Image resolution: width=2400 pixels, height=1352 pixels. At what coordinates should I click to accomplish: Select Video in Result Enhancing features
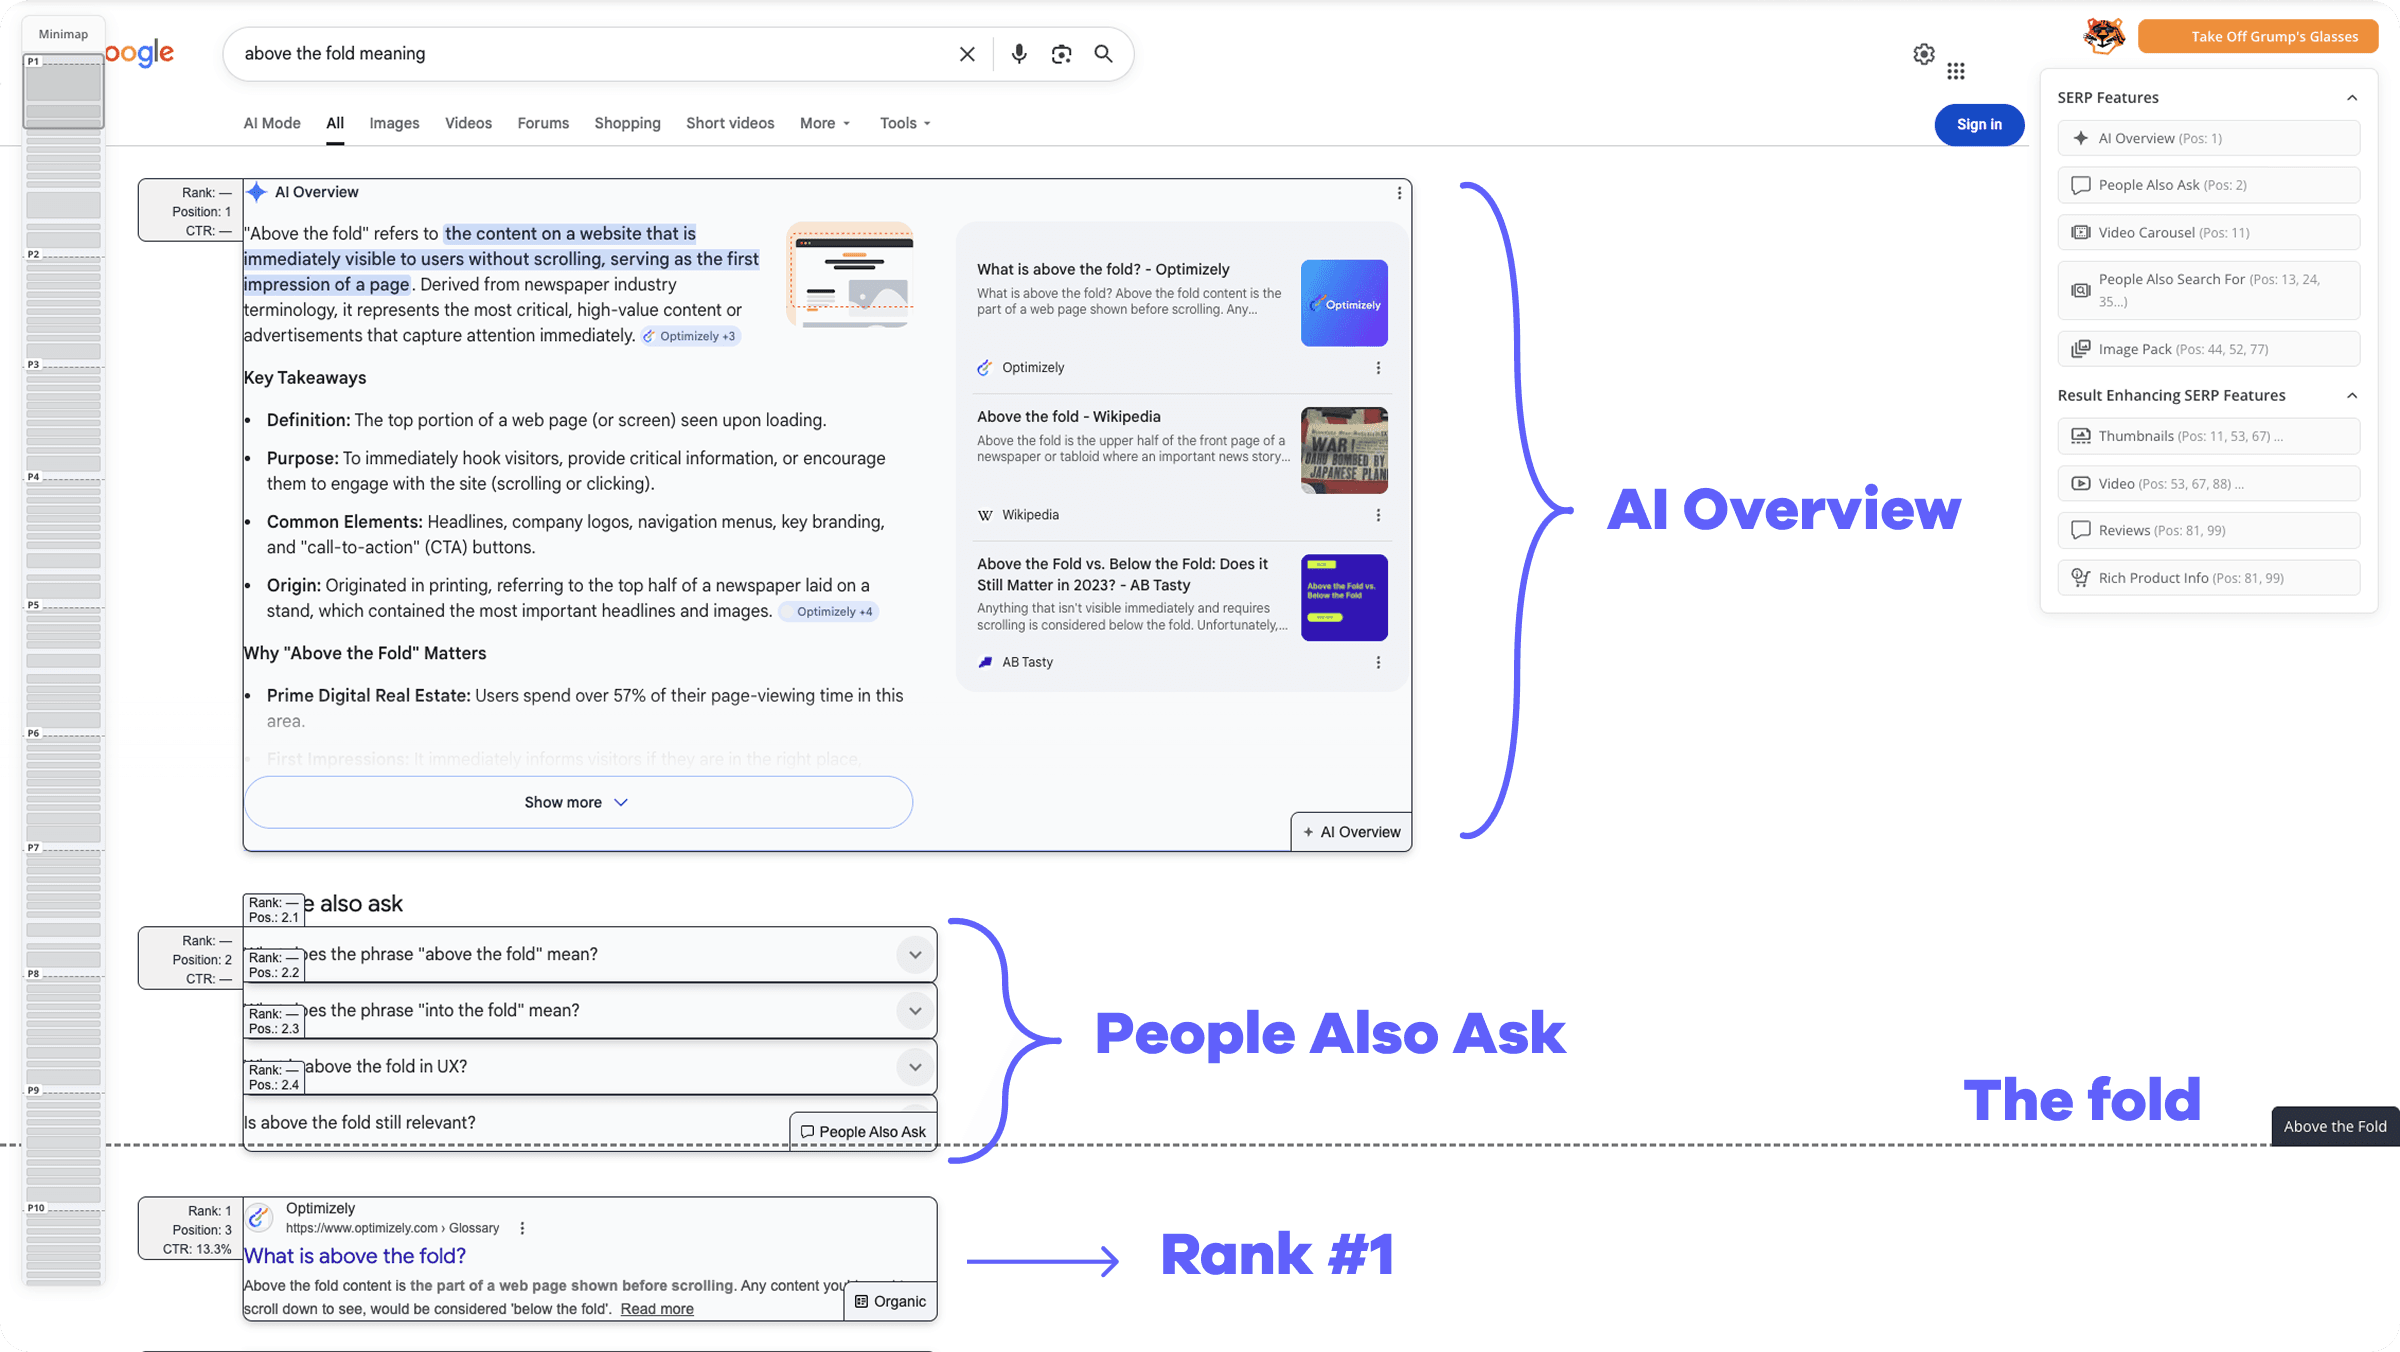2208,483
